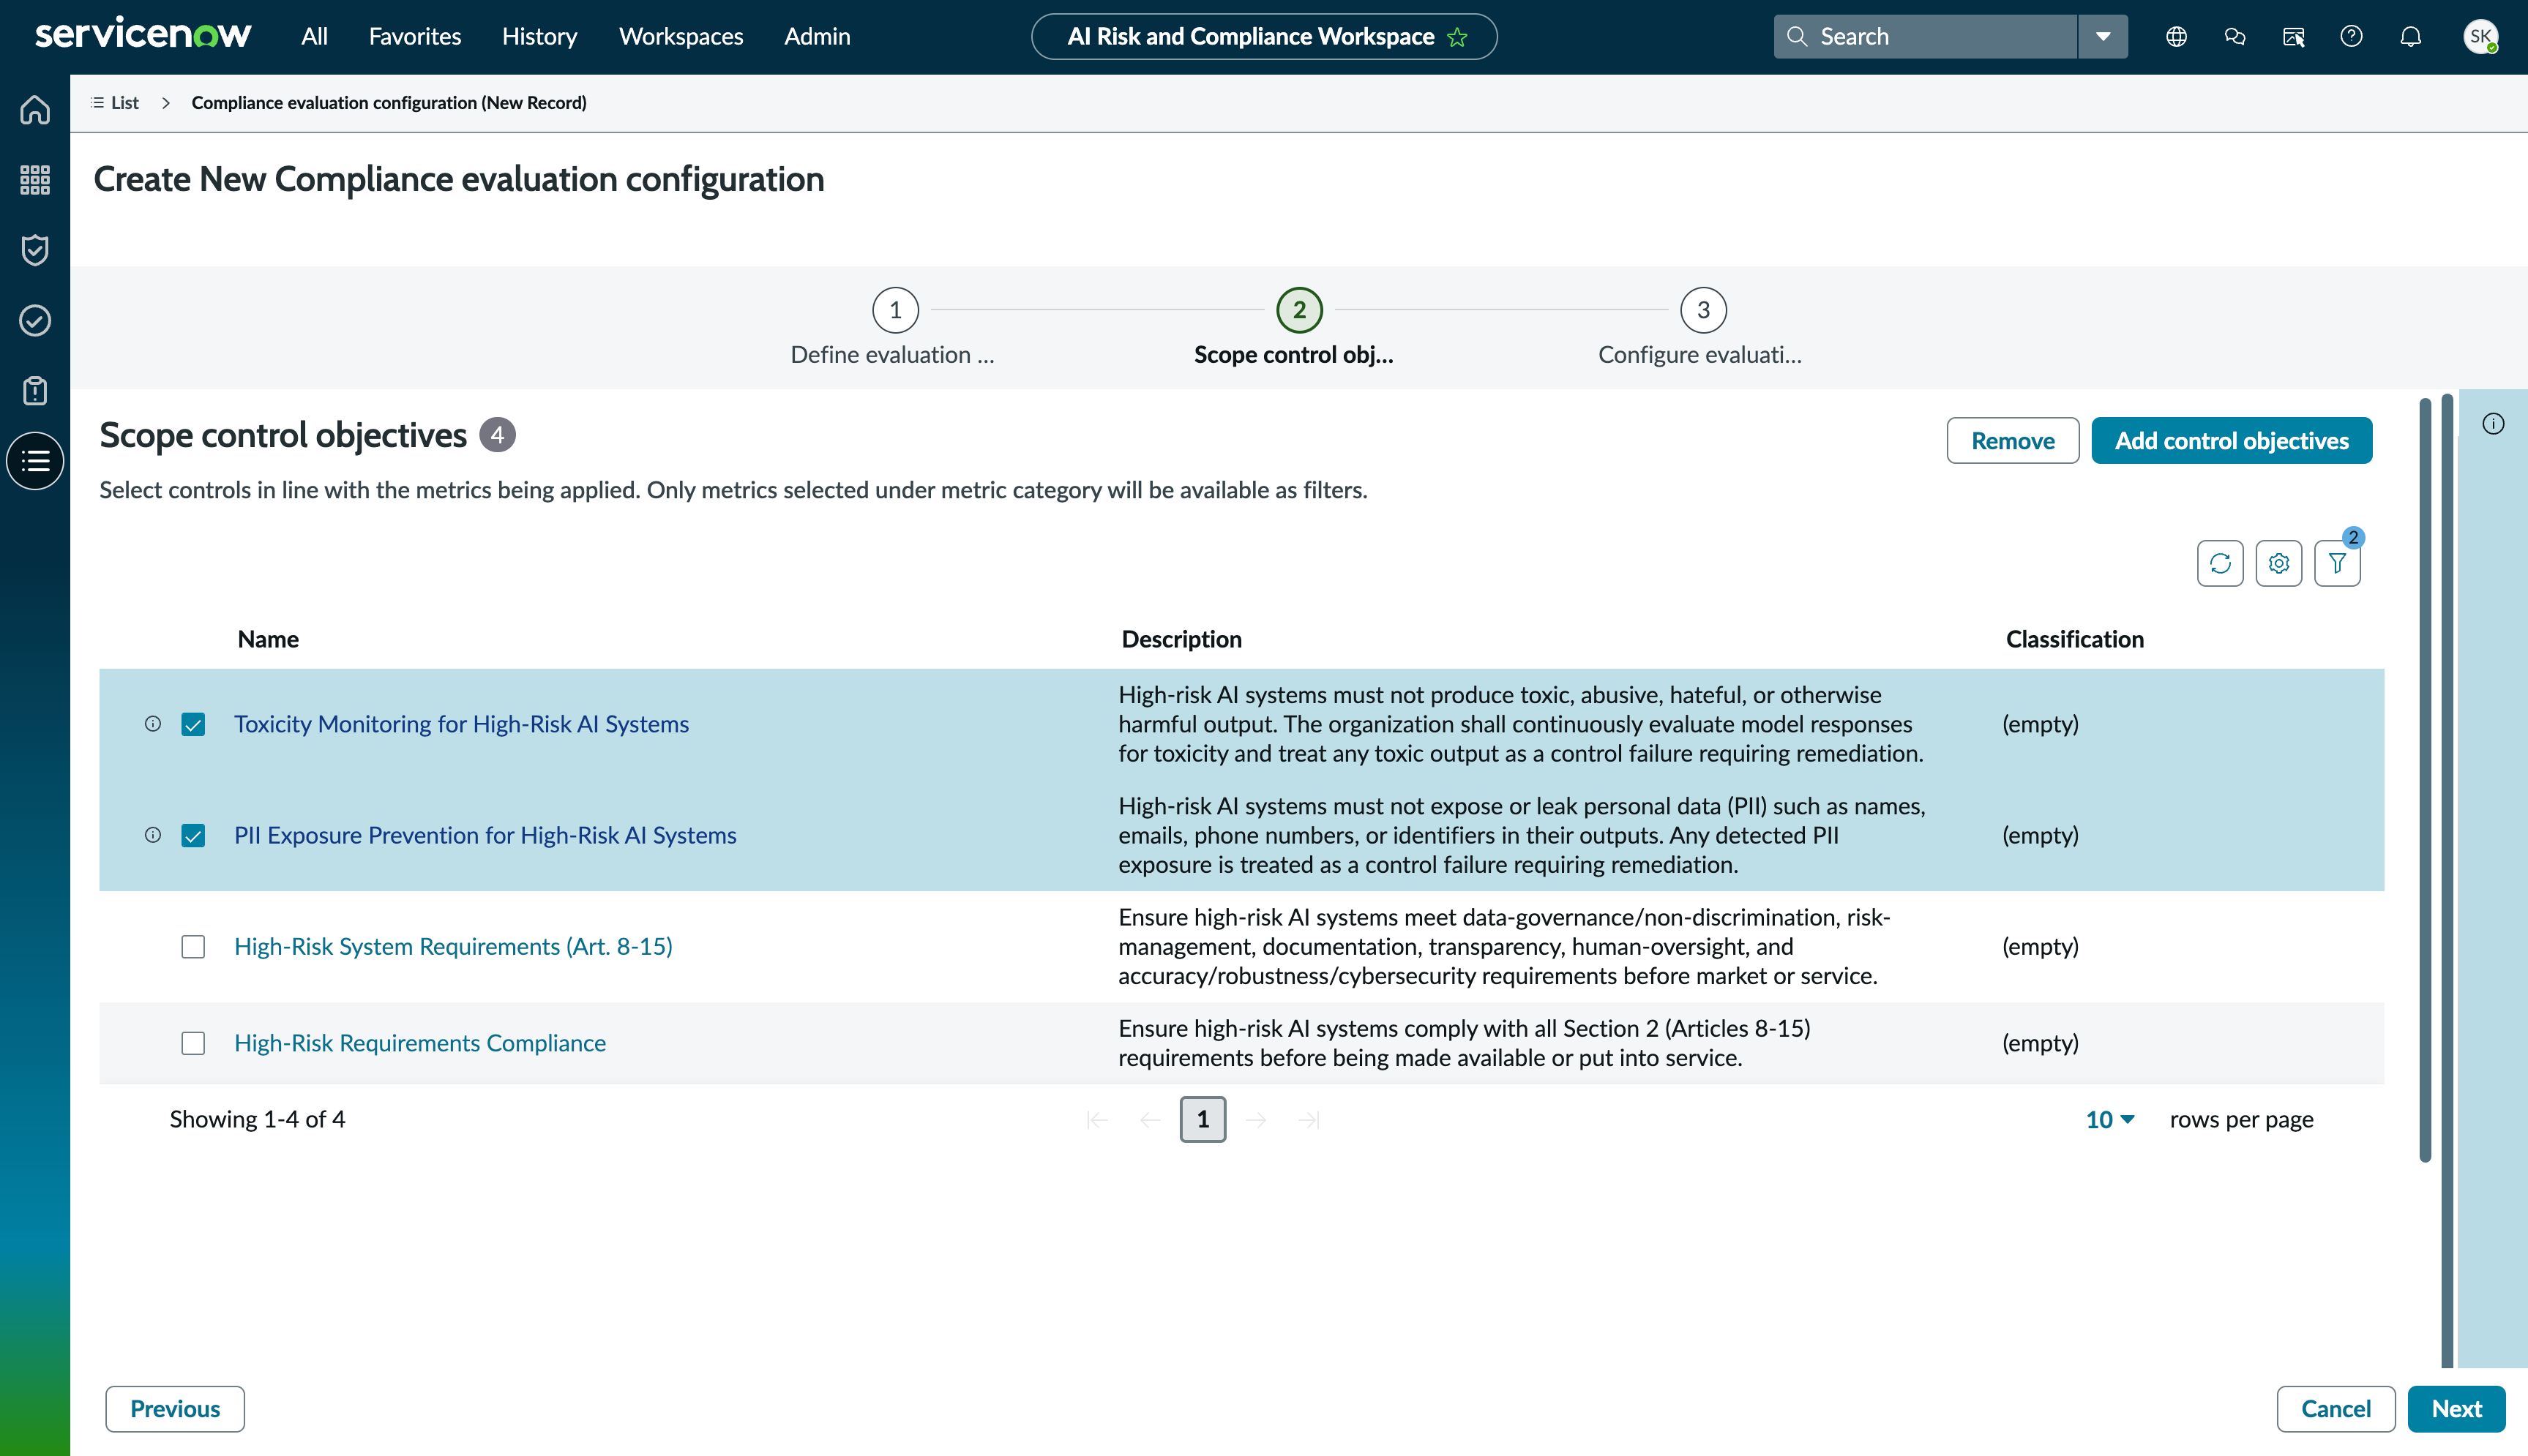Sort by Classification column header
The image size is (2528, 1456).
pos(2075,639)
